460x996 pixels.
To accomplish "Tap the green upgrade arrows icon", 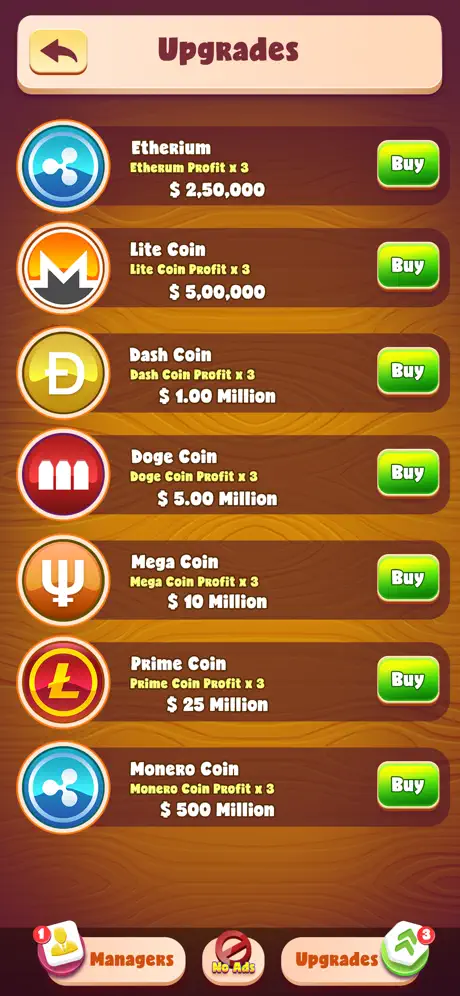I will coord(407,950).
